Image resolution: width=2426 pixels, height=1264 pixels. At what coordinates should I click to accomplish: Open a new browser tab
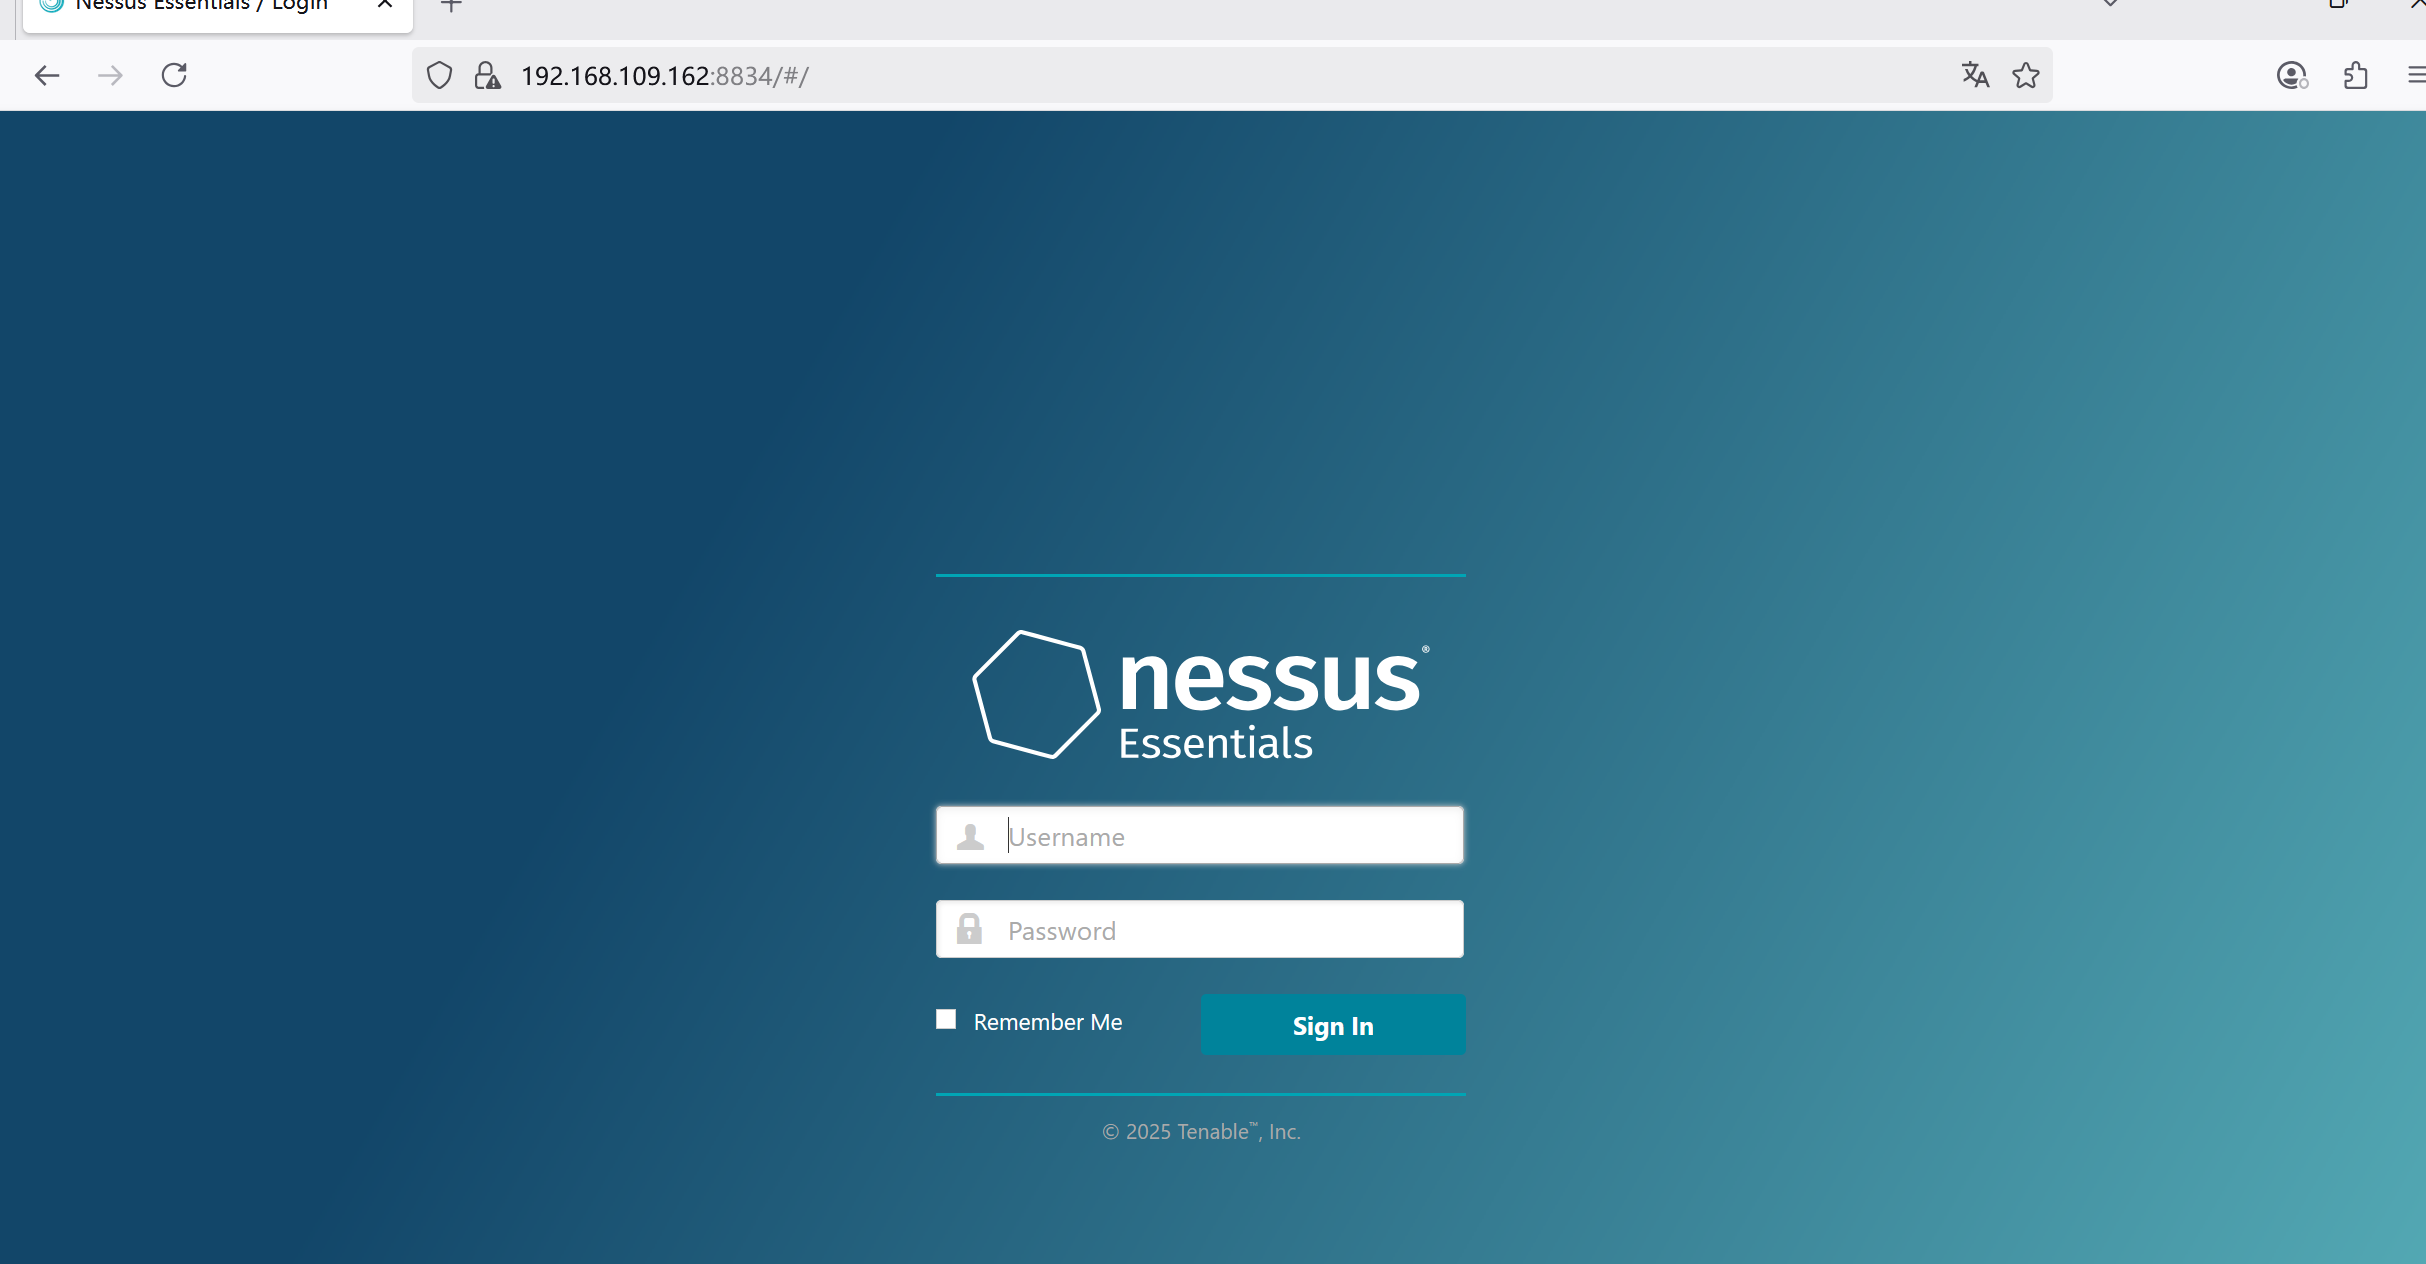click(451, 5)
